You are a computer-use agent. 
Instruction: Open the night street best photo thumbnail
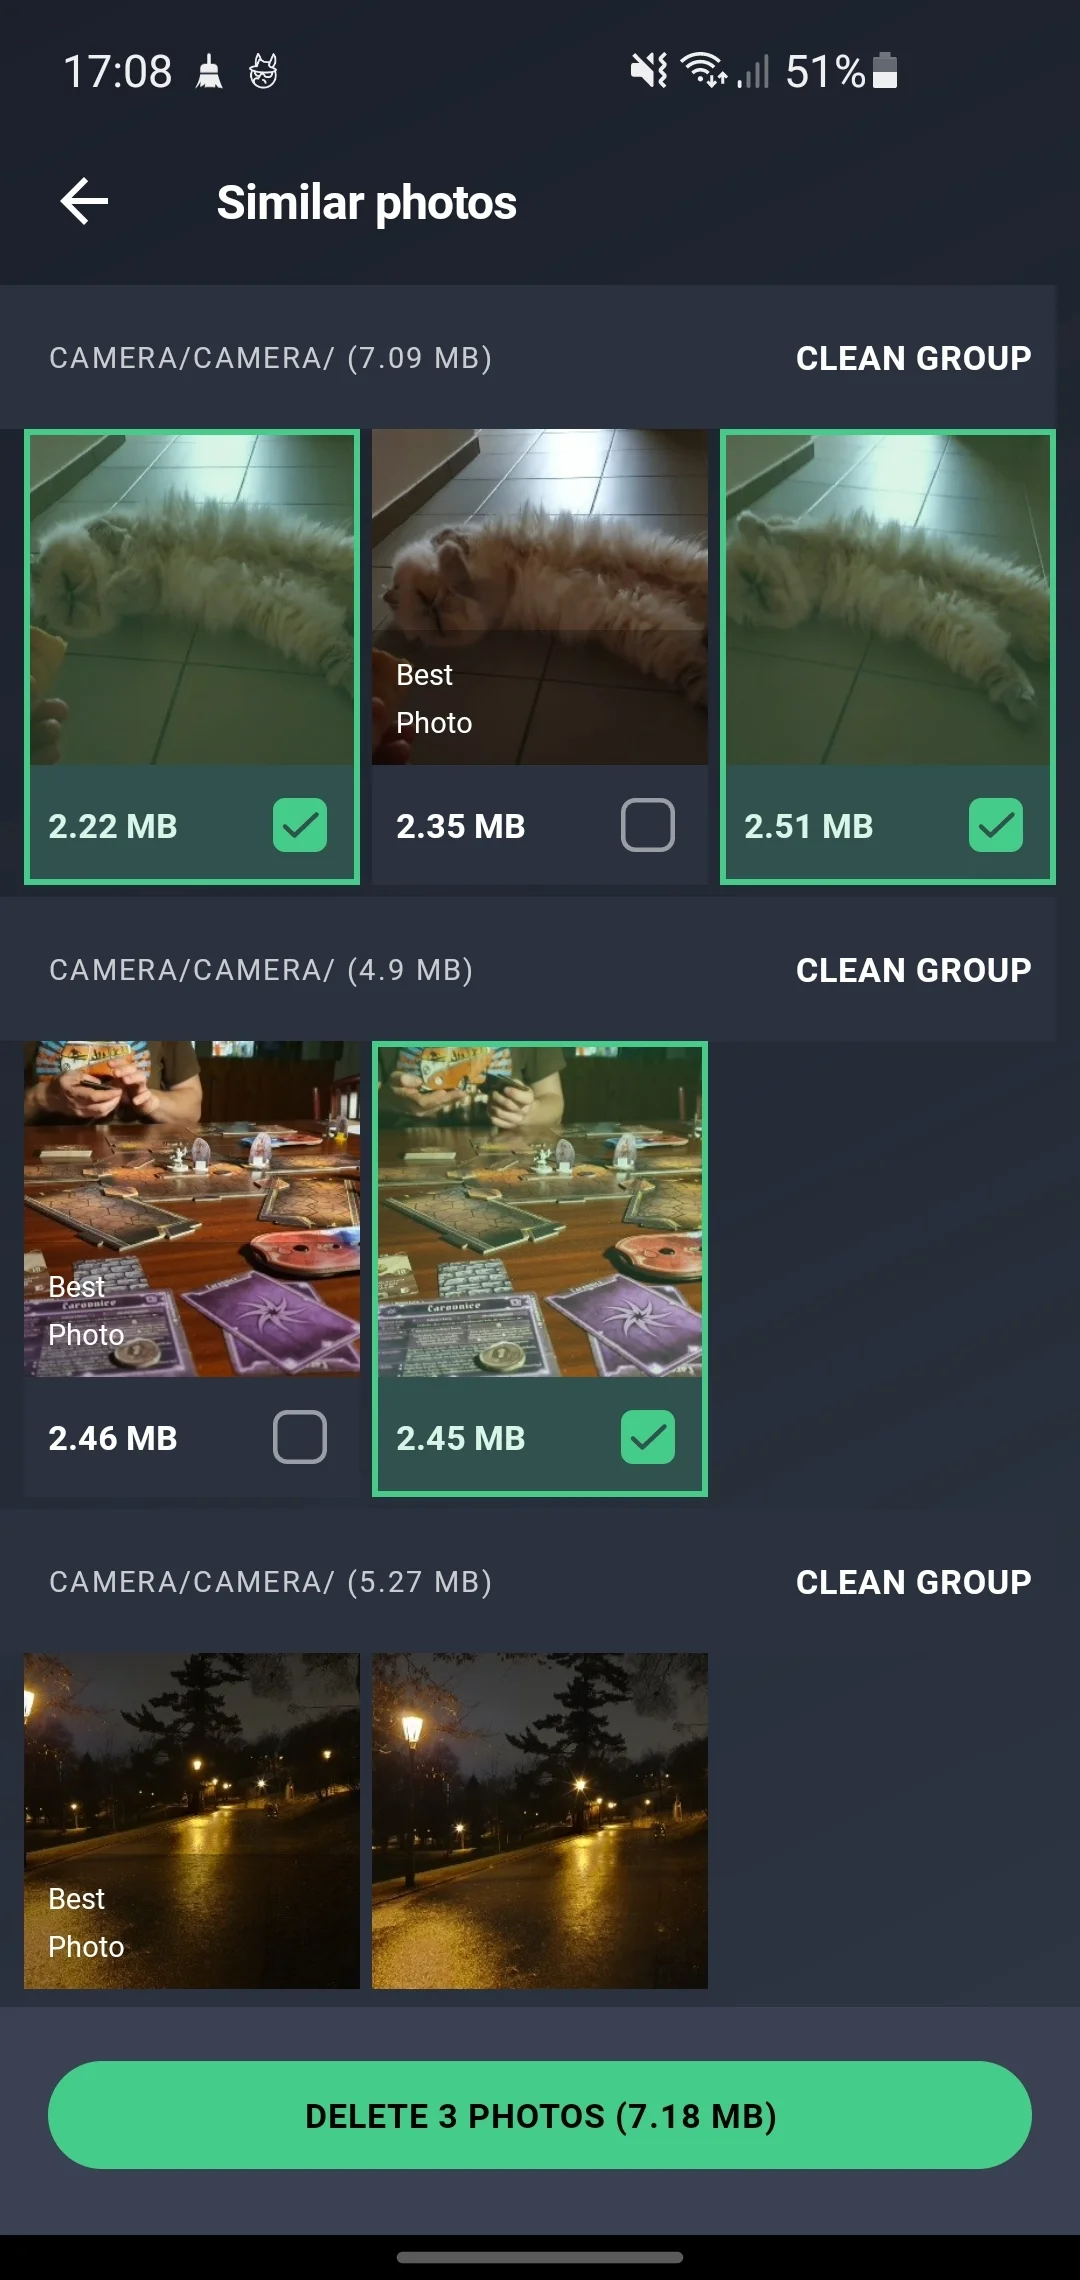pyautogui.click(x=192, y=1820)
